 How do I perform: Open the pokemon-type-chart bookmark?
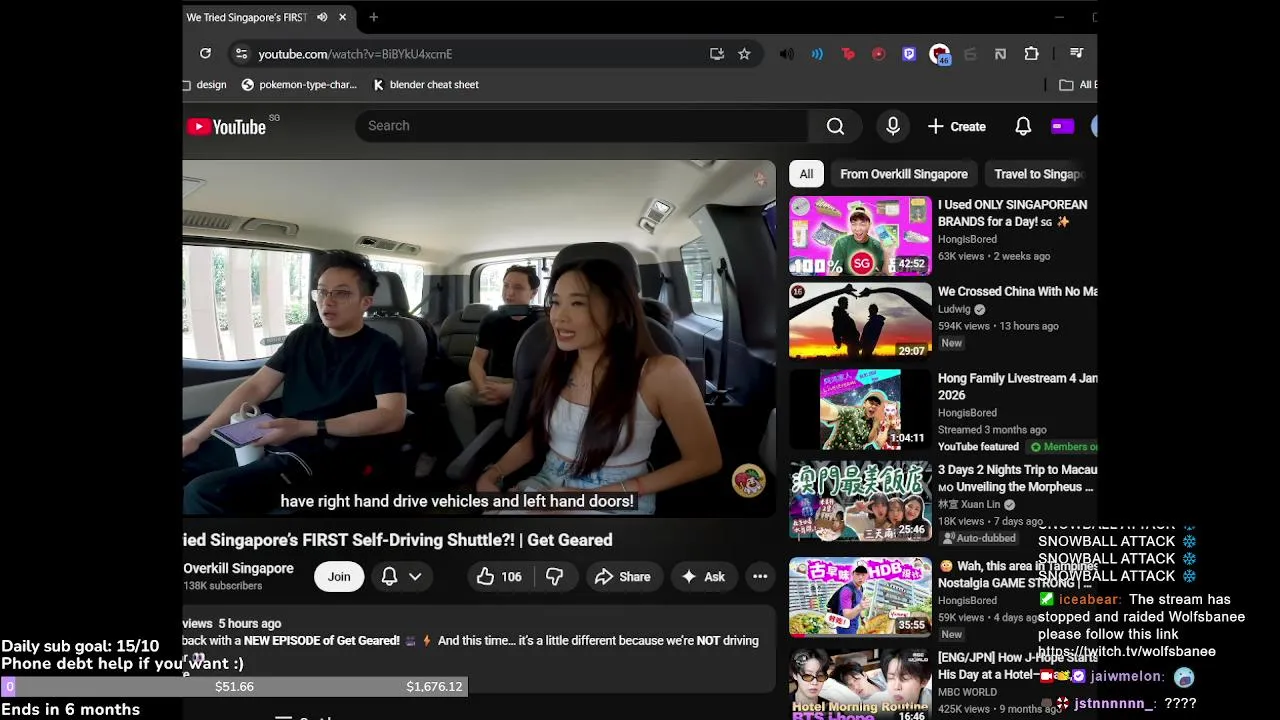pyautogui.click(x=299, y=85)
